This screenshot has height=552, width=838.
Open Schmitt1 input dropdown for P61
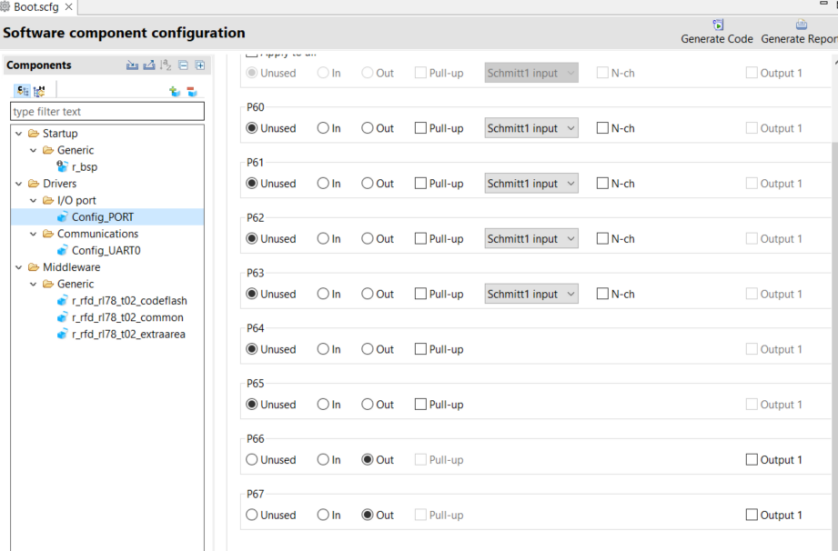coord(531,183)
